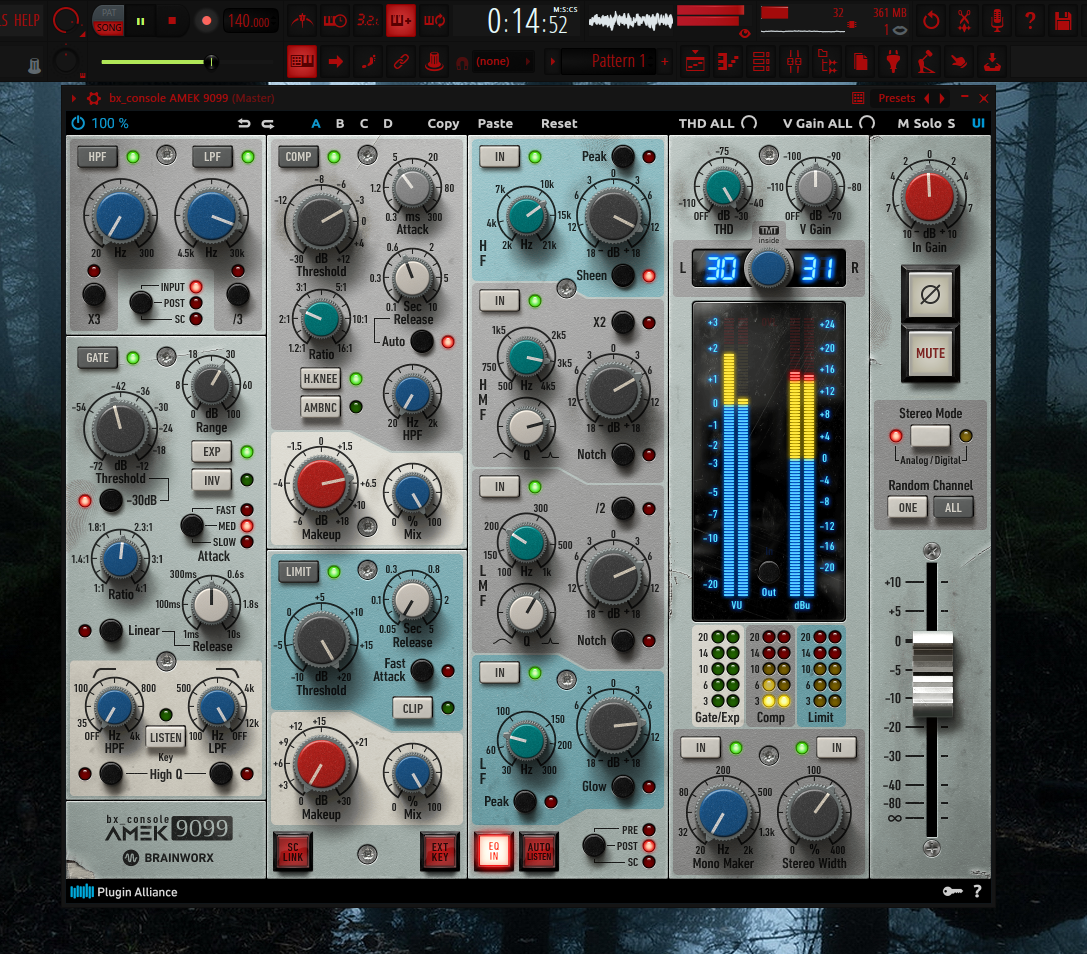Viewport: 1087px width, 954px height.
Task: Select settings slot A
Action: (x=316, y=123)
